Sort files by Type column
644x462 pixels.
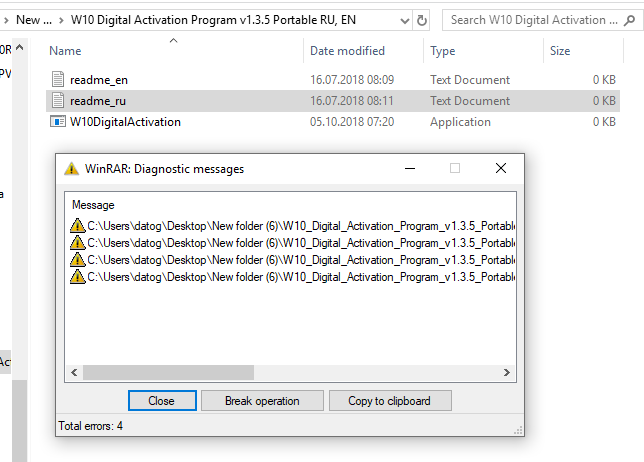442,51
